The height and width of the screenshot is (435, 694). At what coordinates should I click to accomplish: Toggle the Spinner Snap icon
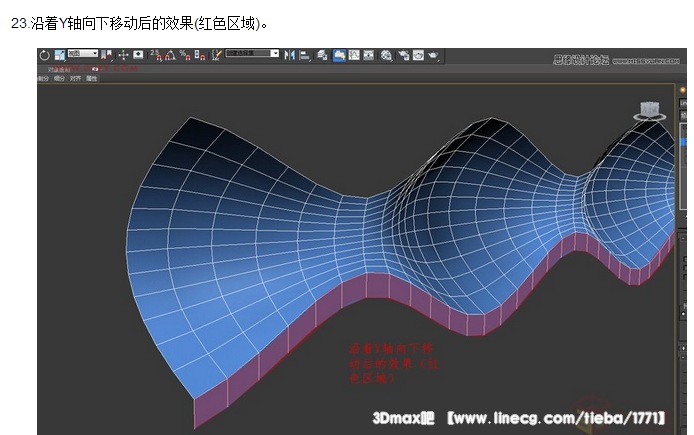click(200, 55)
